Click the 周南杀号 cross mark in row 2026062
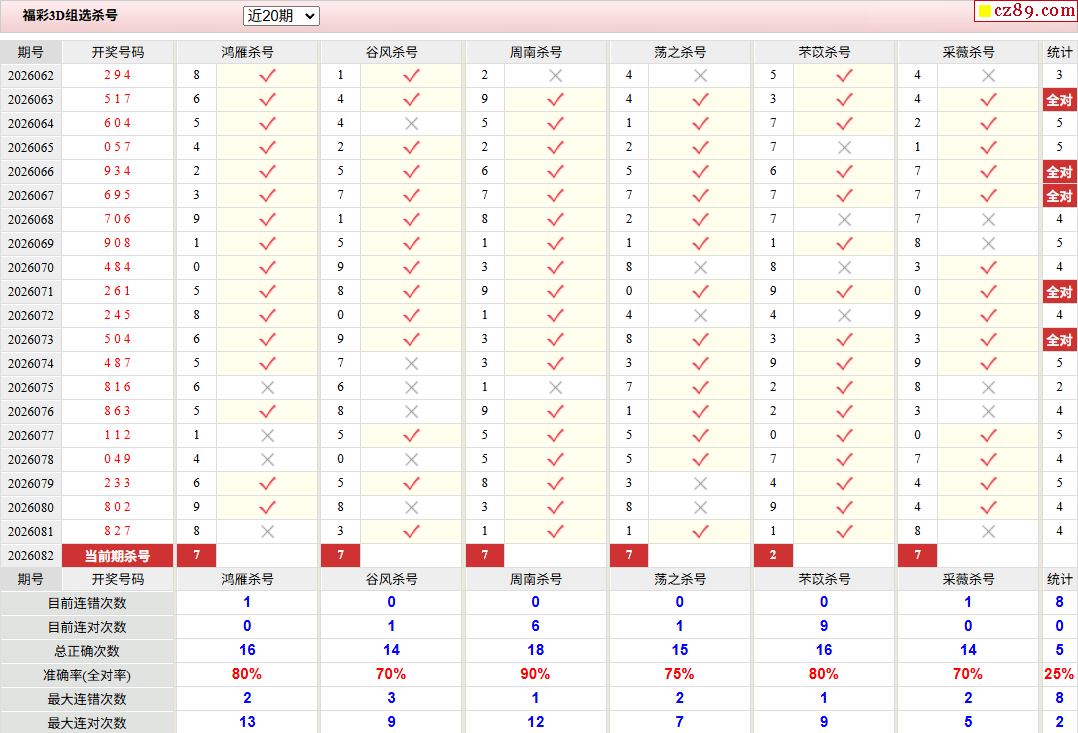The height and width of the screenshot is (733, 1078). tap(556, 75)
